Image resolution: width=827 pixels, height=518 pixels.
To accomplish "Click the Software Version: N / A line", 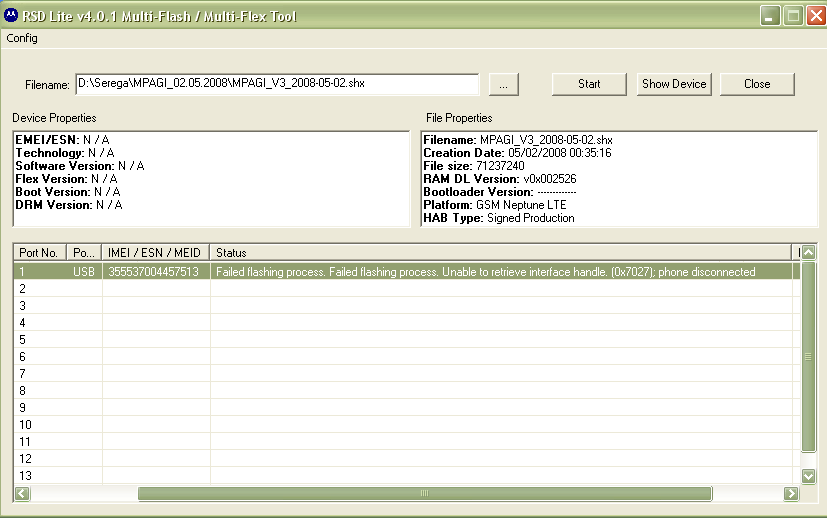I will [80, 166].
